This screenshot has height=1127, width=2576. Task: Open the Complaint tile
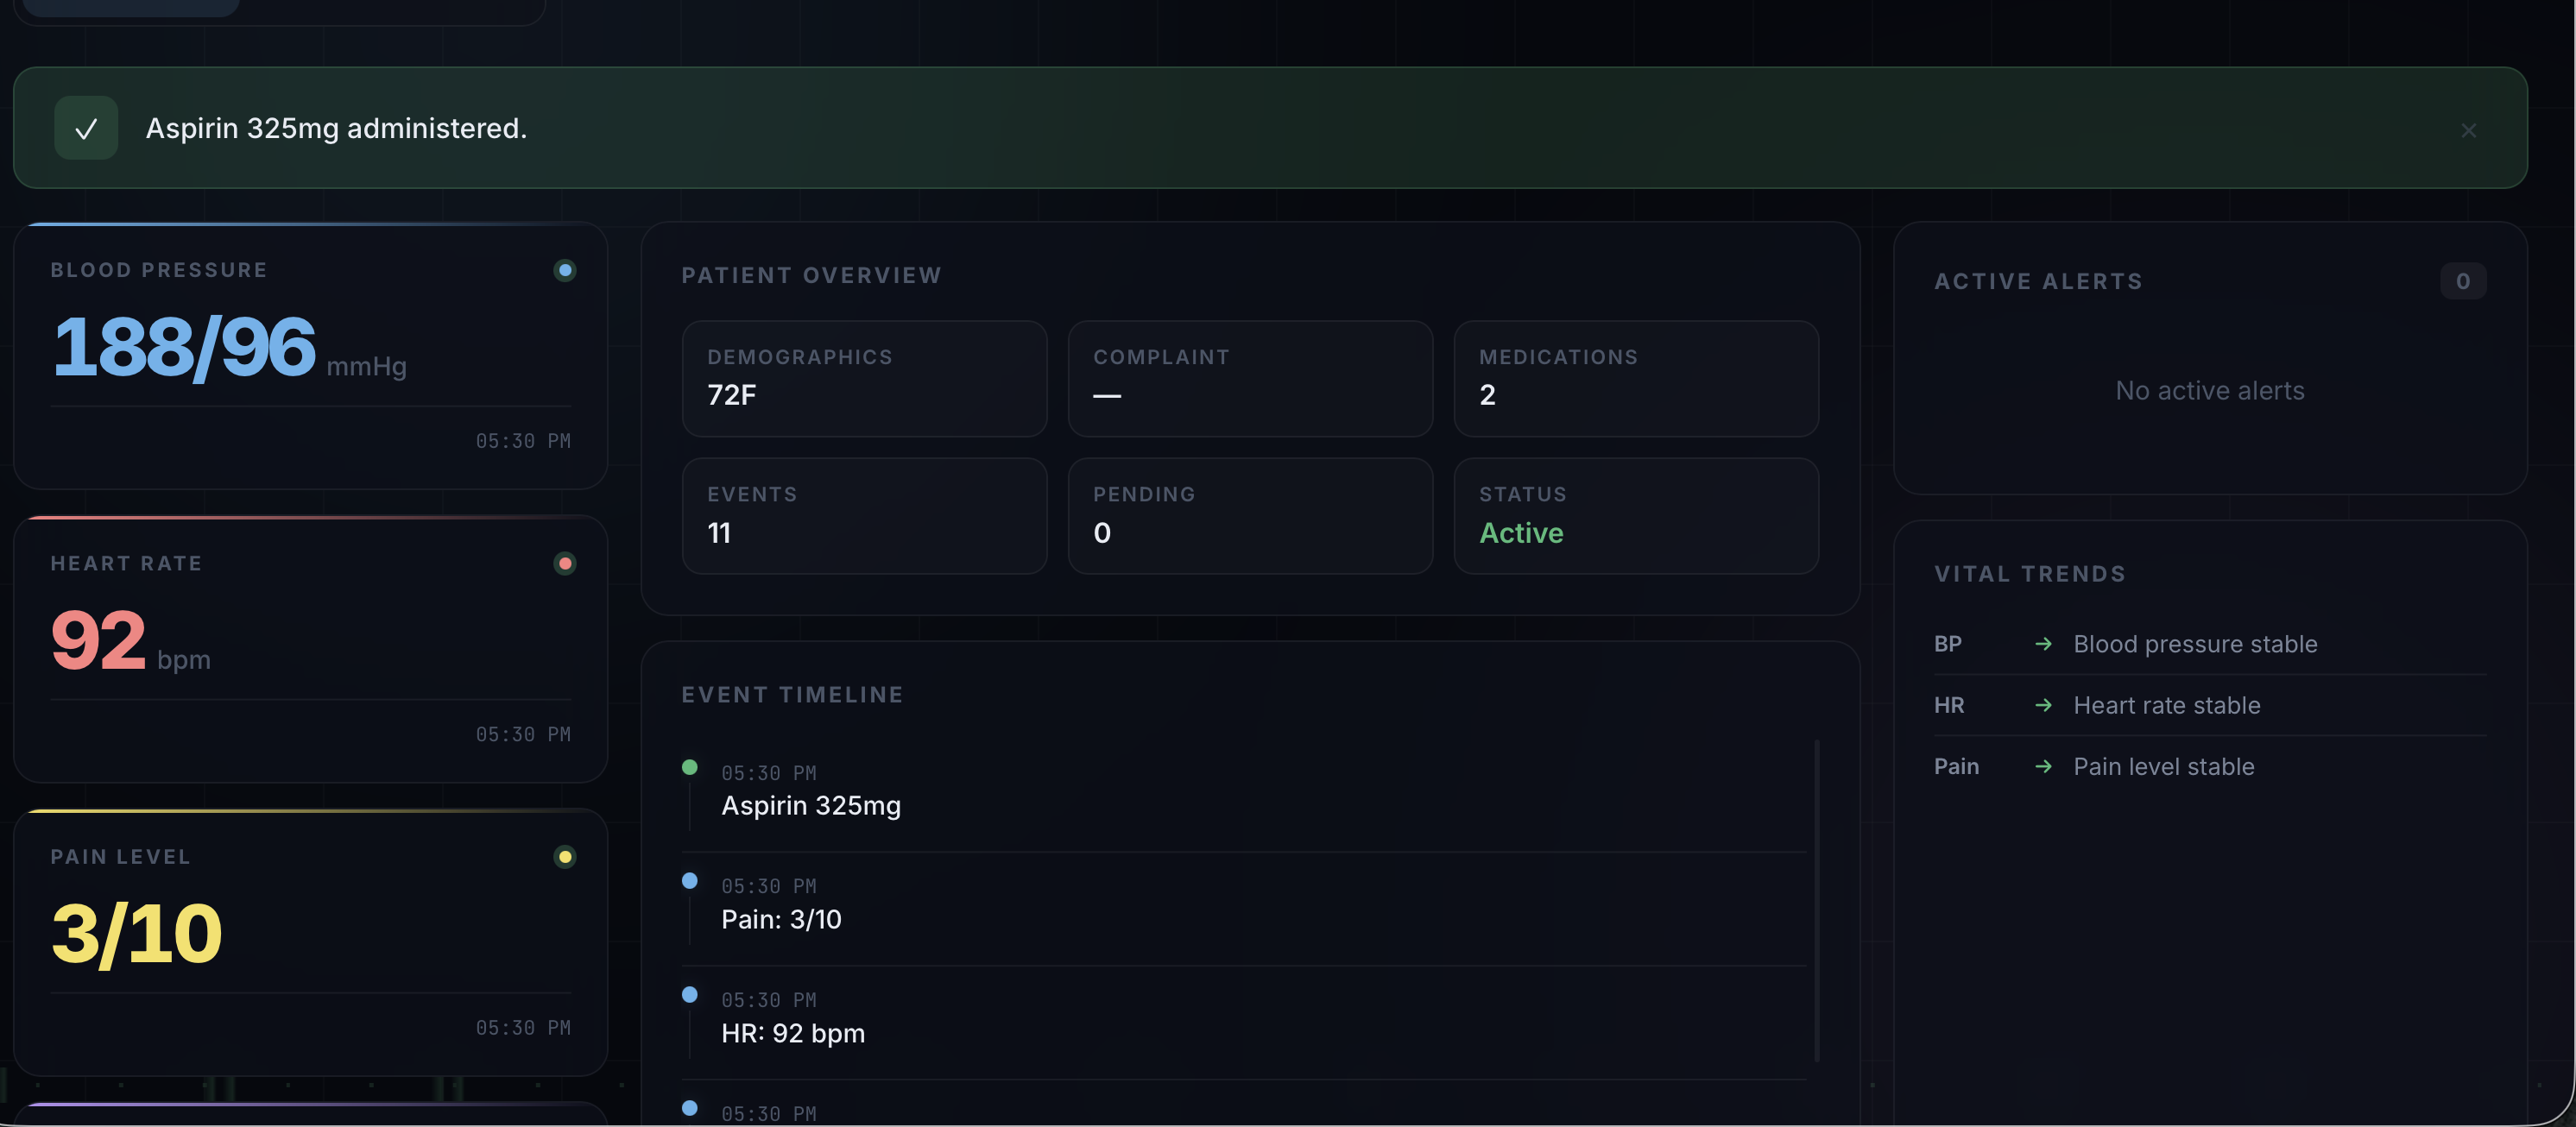(1250, 378)
